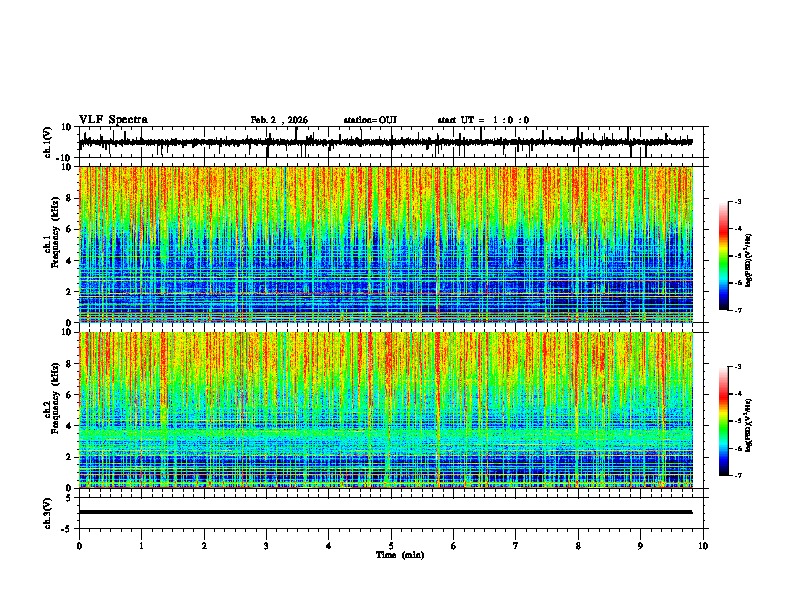Click tick label "1" on the Time axis
The image size is (792, 612).
coord(141,546)
